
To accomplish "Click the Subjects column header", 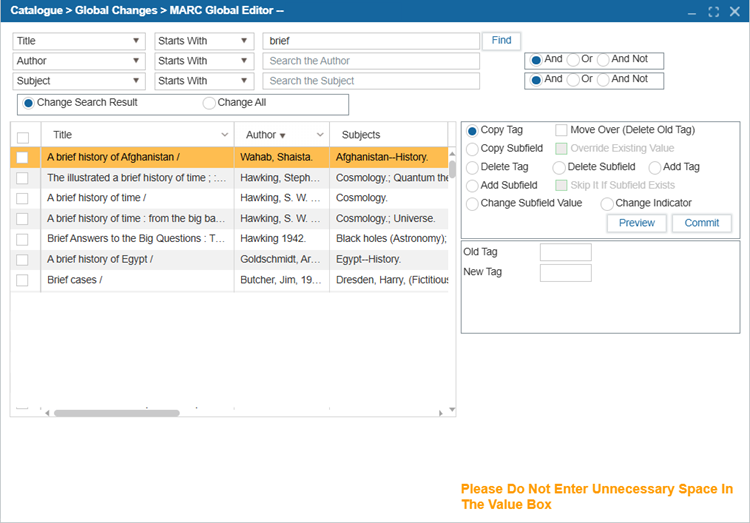I will point(361,135).
